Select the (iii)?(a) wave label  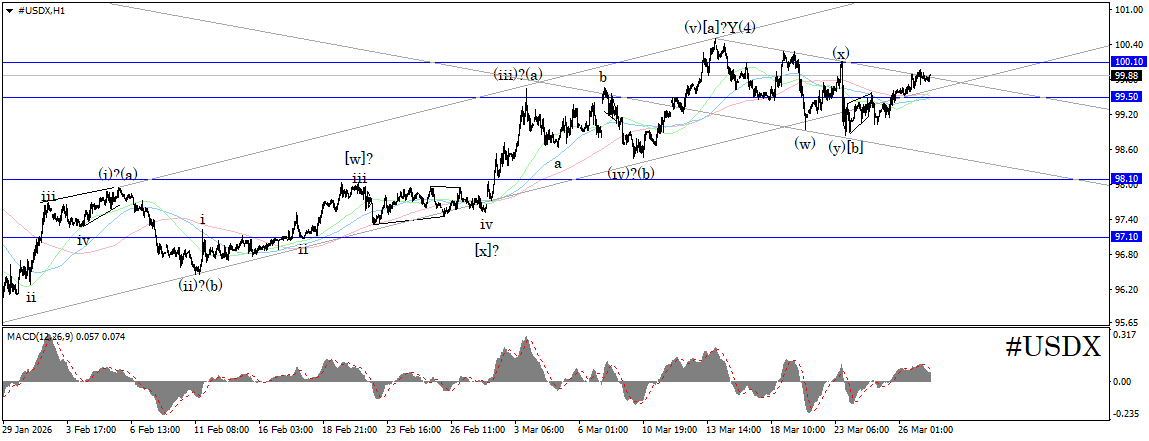(x=518, y=75)
